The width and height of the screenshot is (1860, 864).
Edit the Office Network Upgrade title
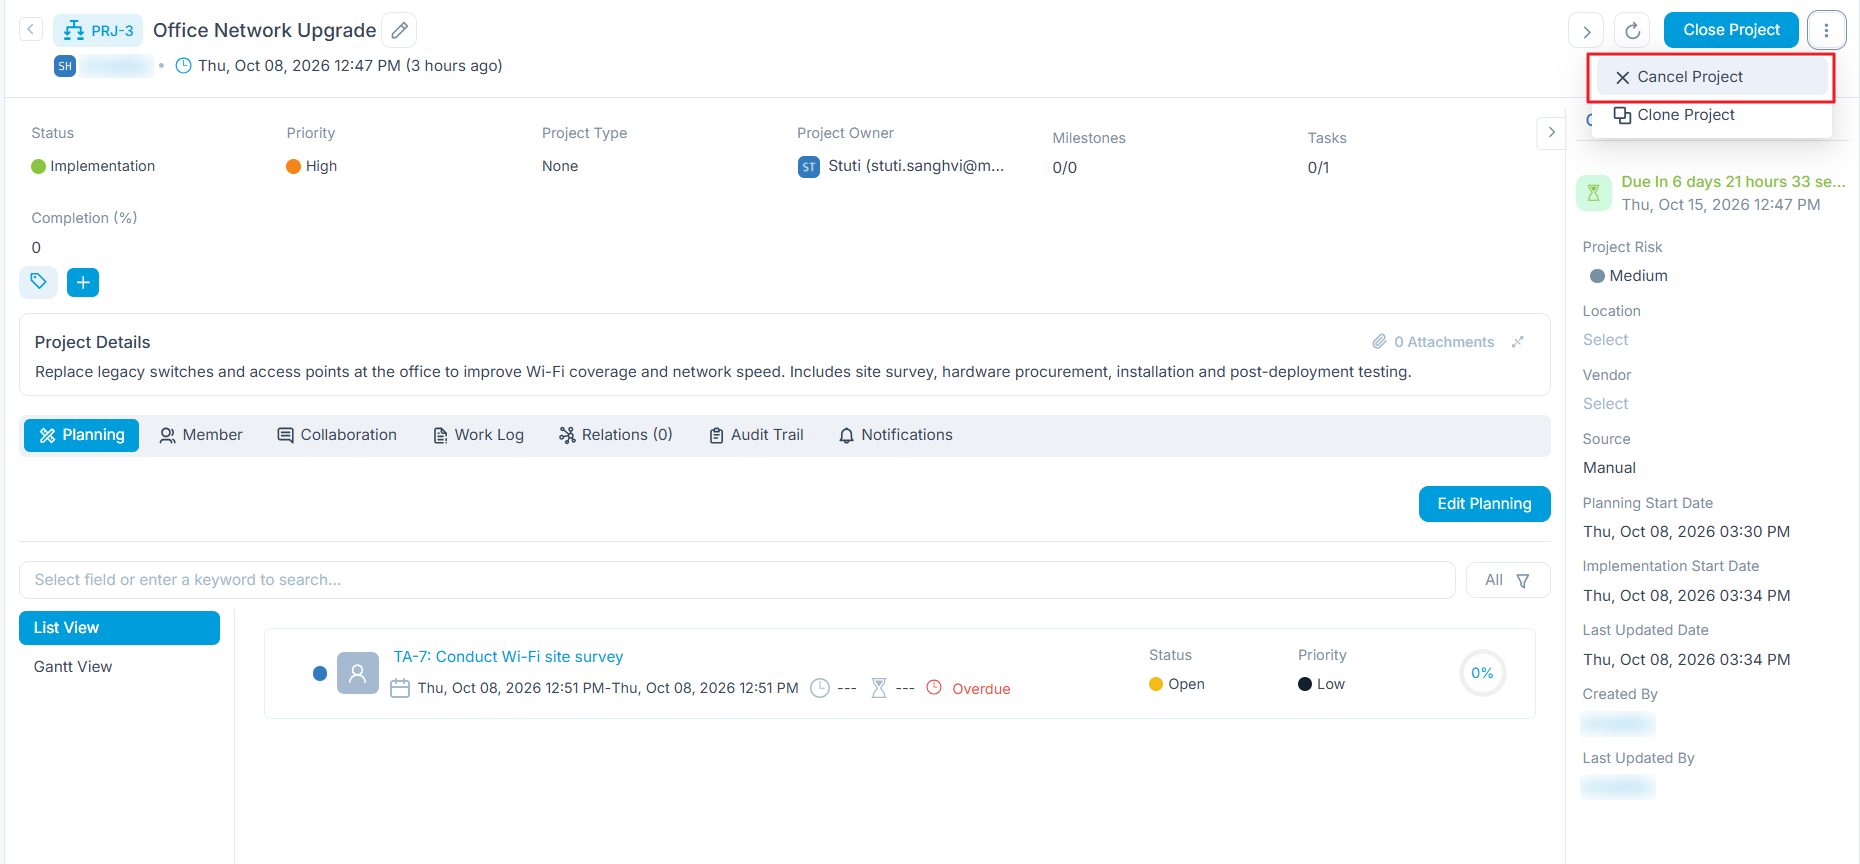pos(399,30)
